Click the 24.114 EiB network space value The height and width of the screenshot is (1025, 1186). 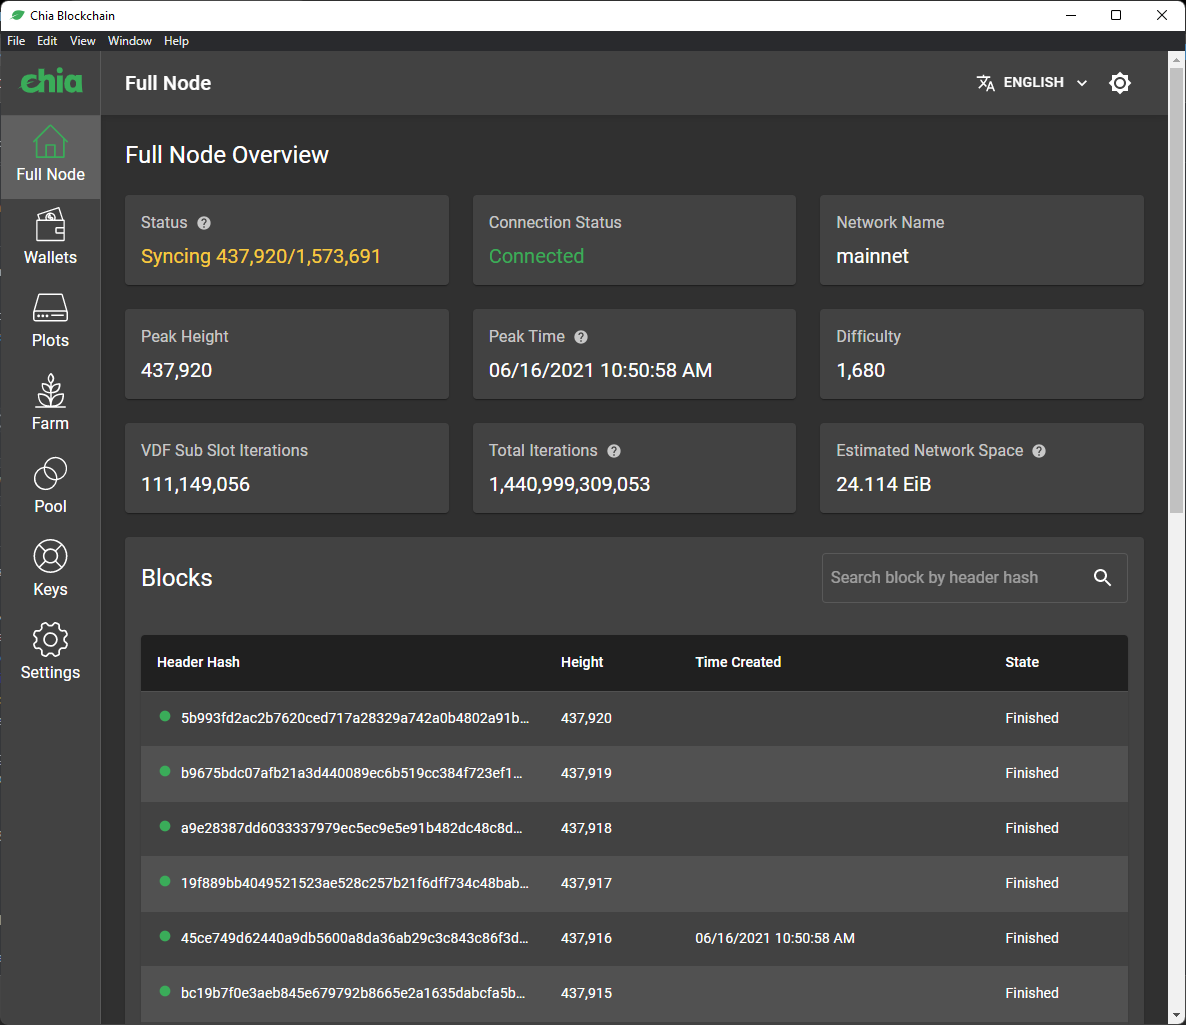pos(883,484)
